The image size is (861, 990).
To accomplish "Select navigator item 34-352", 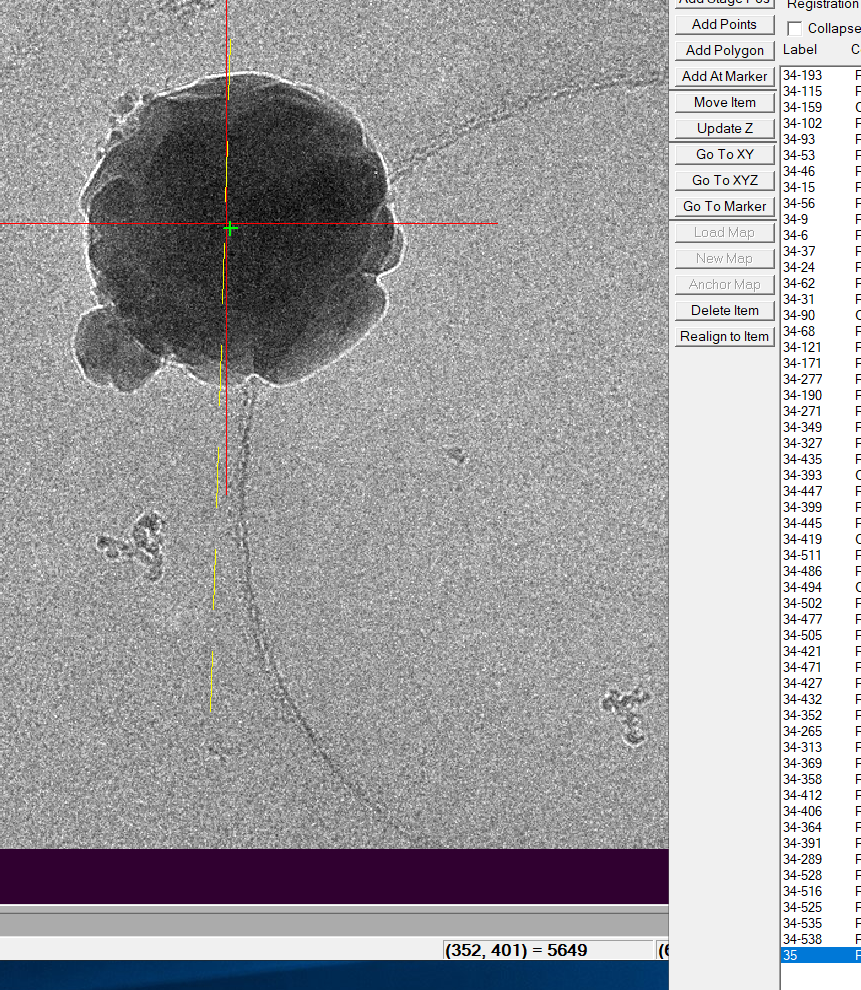I will [x=821, y=715].
